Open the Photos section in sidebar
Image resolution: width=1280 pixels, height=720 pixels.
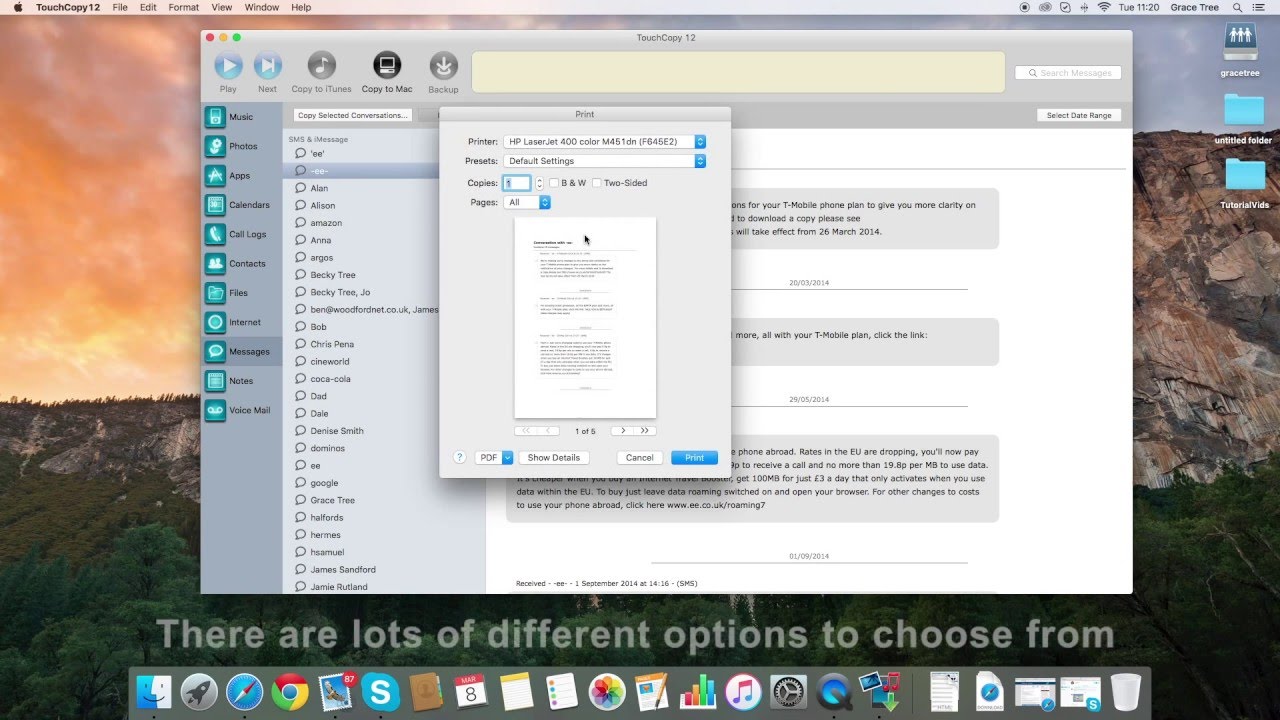tap(241, 146)
